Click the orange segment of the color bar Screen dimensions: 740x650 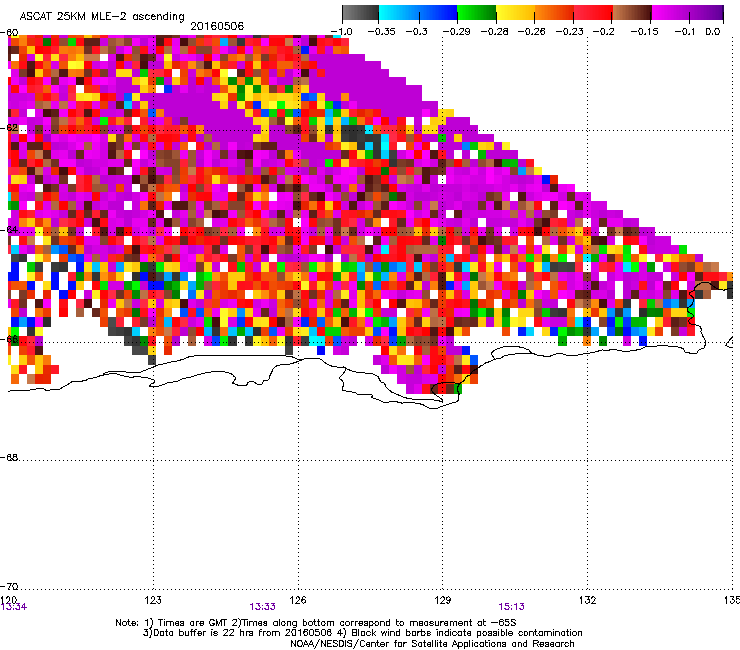coord(554,13)
